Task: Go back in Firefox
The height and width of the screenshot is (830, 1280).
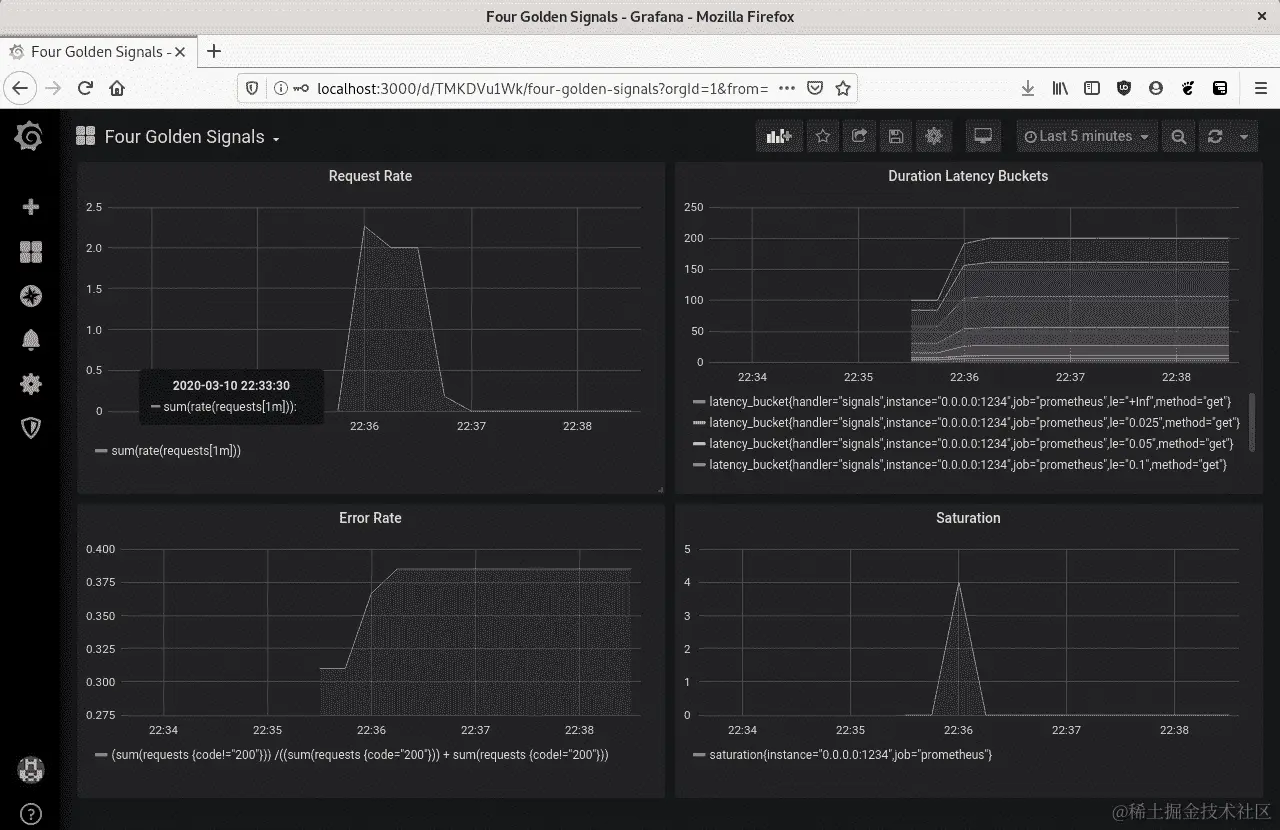Action: click(20, 88)
